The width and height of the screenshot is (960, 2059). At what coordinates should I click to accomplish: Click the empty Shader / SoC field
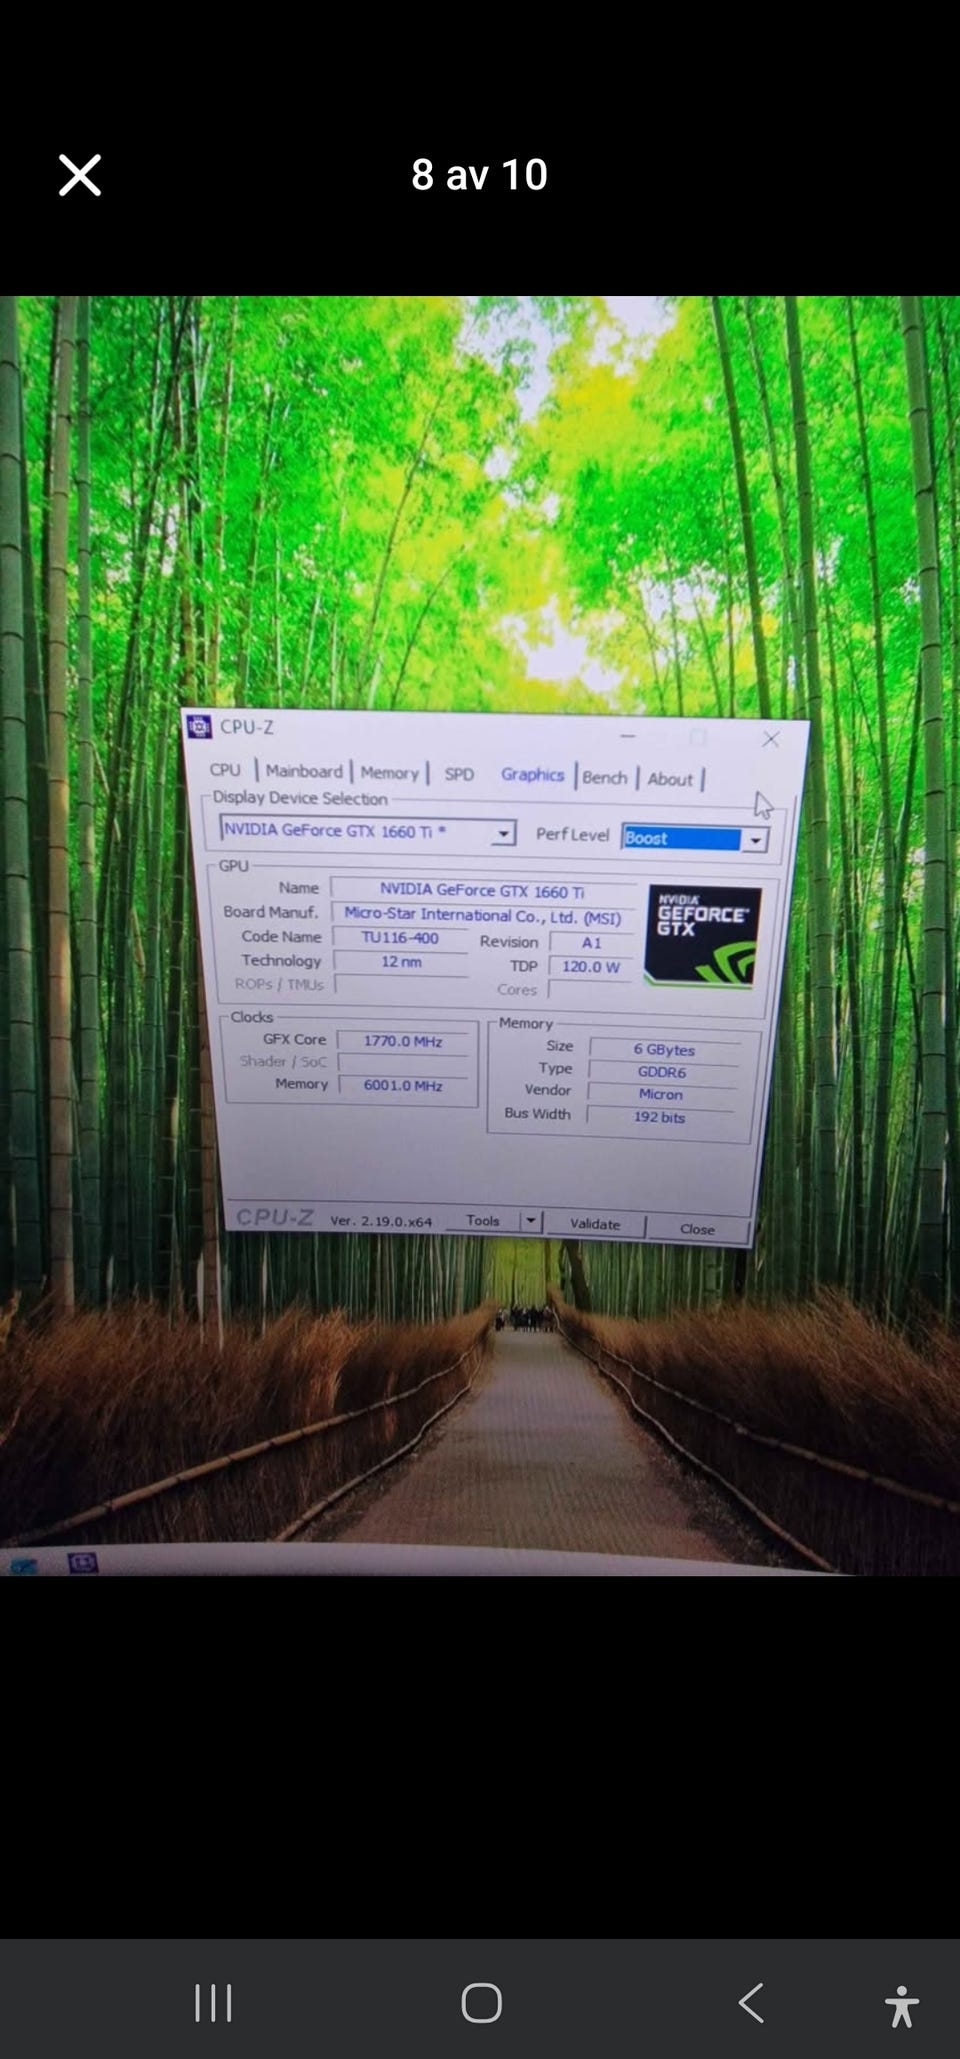click(404, 1063)
